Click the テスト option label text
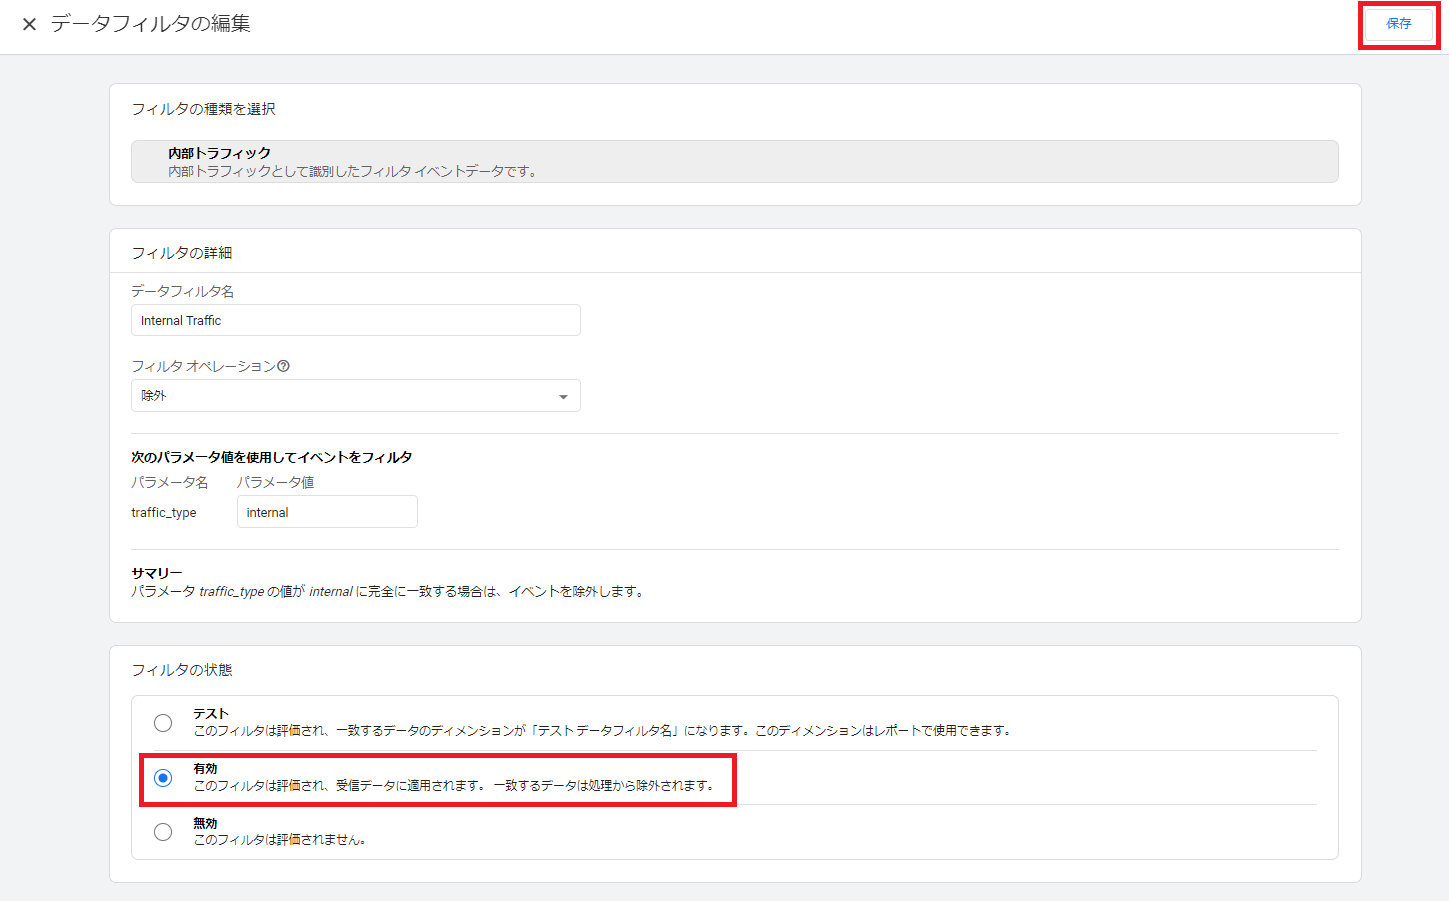Image resolution: width=1449 pixels, height=901 pixels. pos(211,714)
